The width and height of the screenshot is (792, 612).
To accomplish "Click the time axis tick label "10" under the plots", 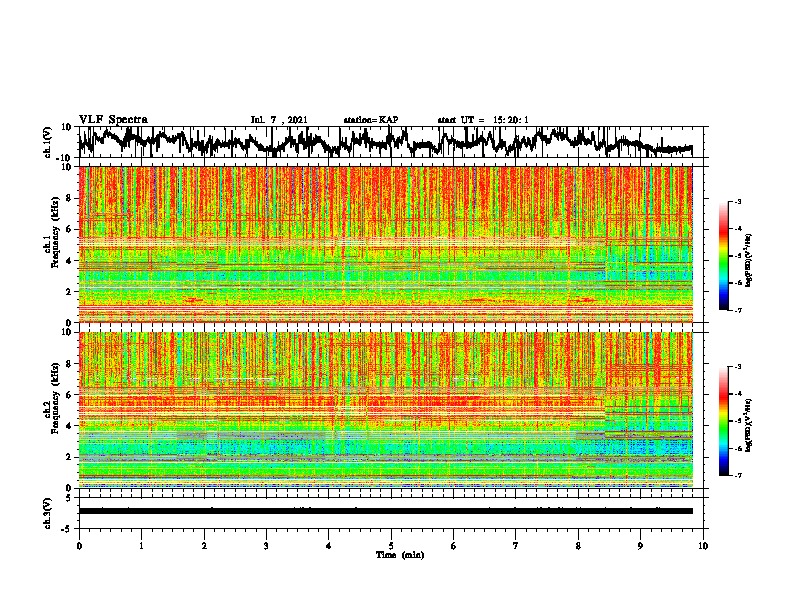I will 703,546.
